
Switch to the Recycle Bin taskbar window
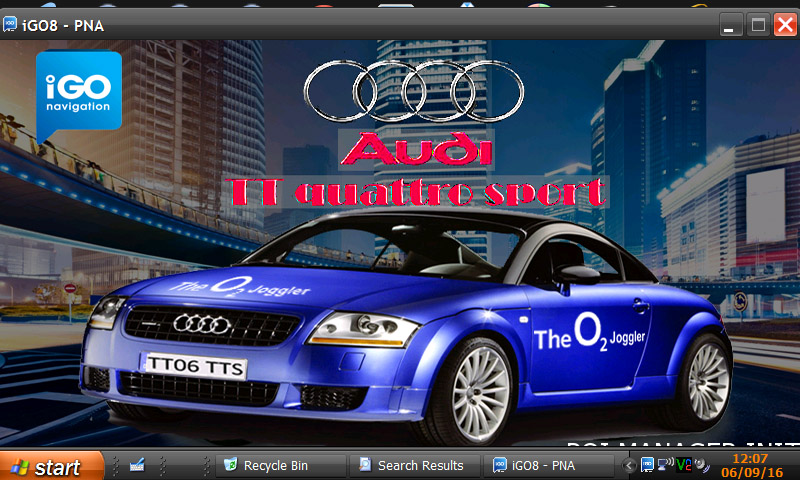(x=280, y=465)
